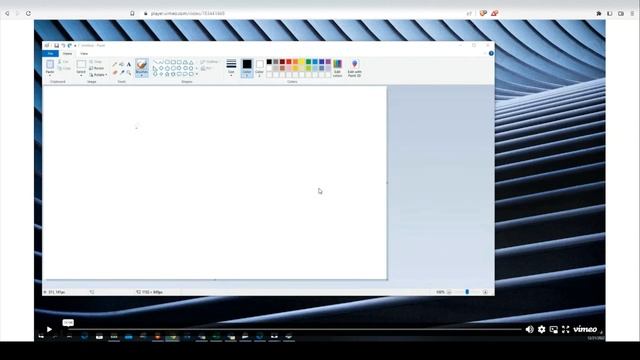Click the bookmark icon beside the address
The image size is (640, 360).
point(132,13)
